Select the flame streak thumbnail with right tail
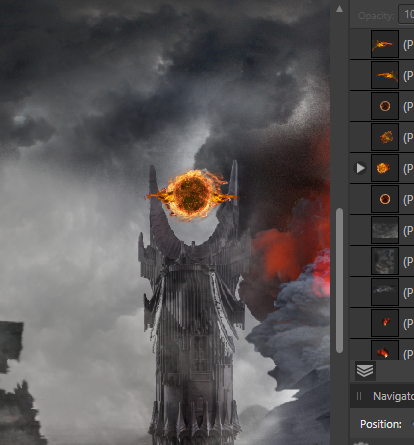 pyautogui.click(x=385, y=75)
